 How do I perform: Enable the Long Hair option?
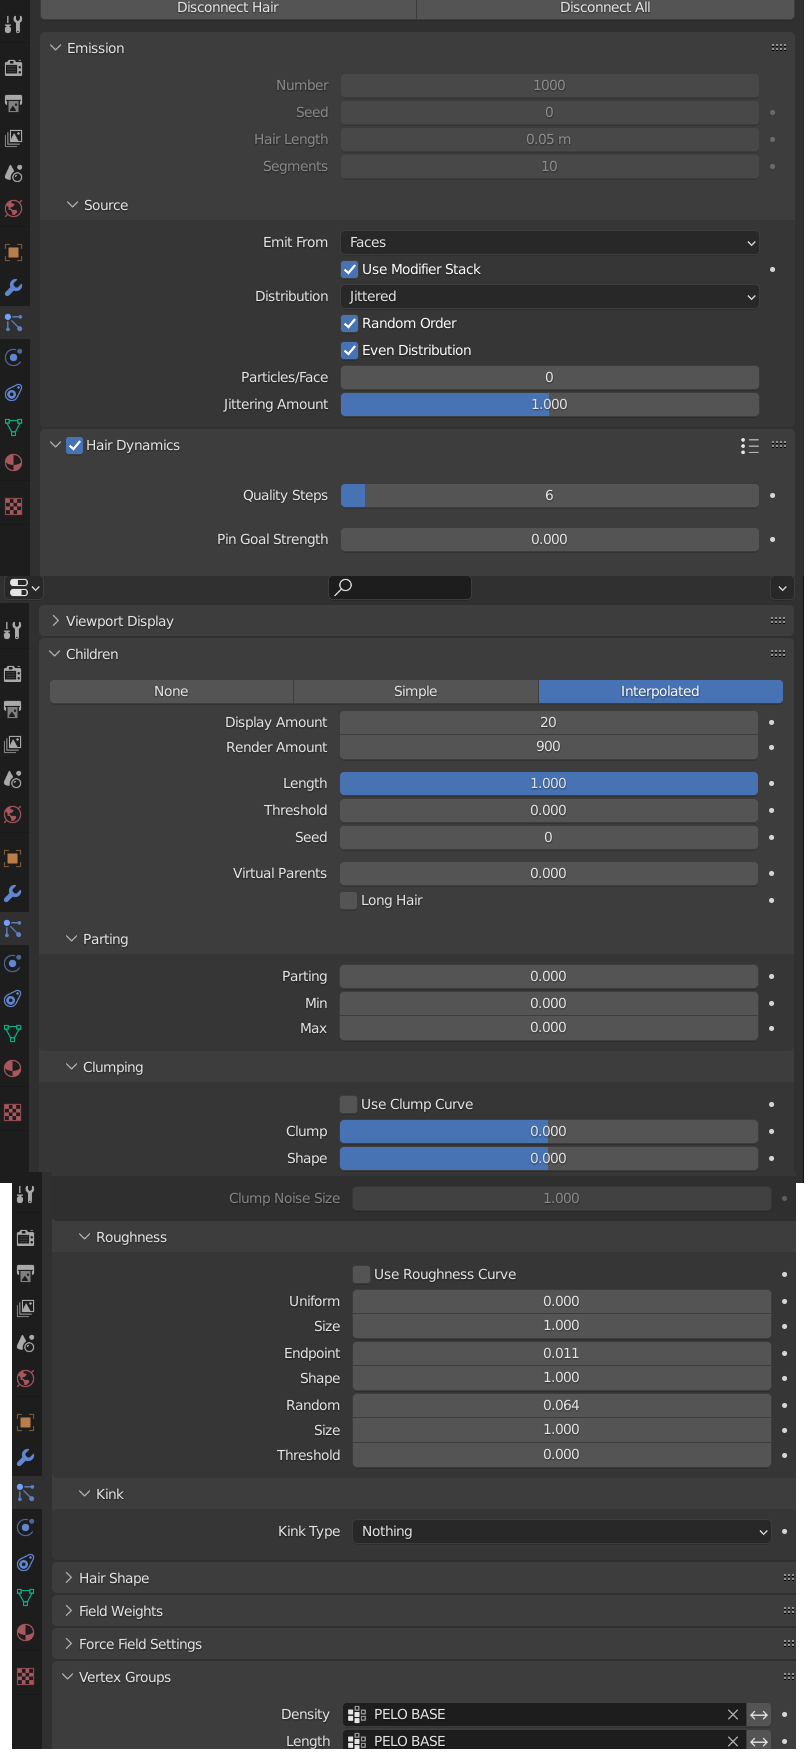(x=349, y=901)
